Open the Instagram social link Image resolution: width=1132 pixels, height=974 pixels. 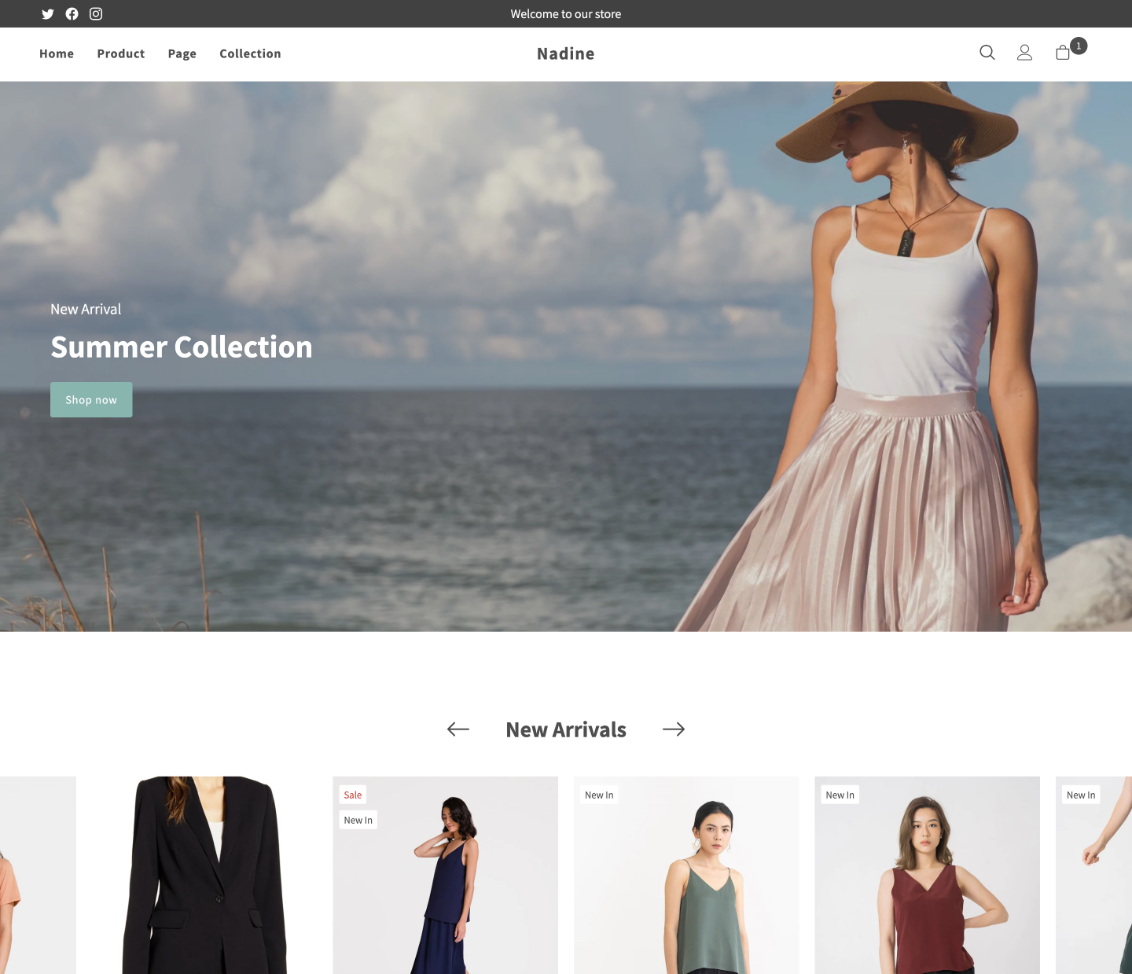point(96,14)
